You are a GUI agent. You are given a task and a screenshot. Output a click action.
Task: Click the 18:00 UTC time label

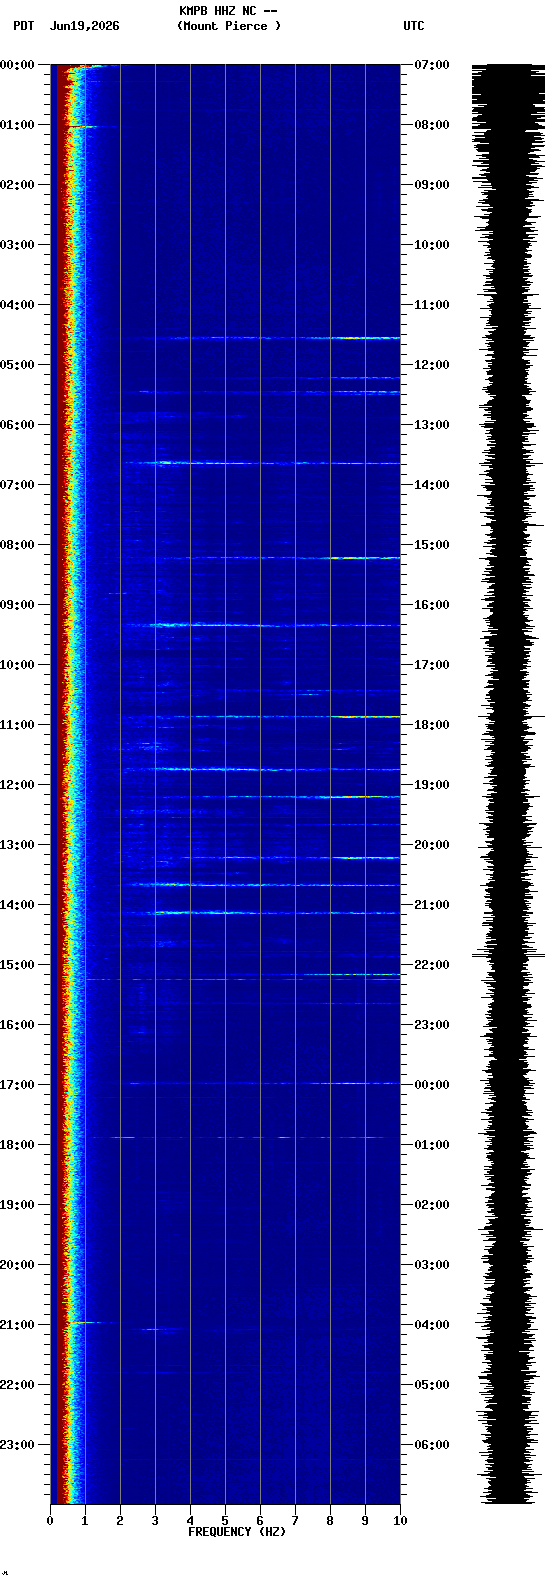432,725
